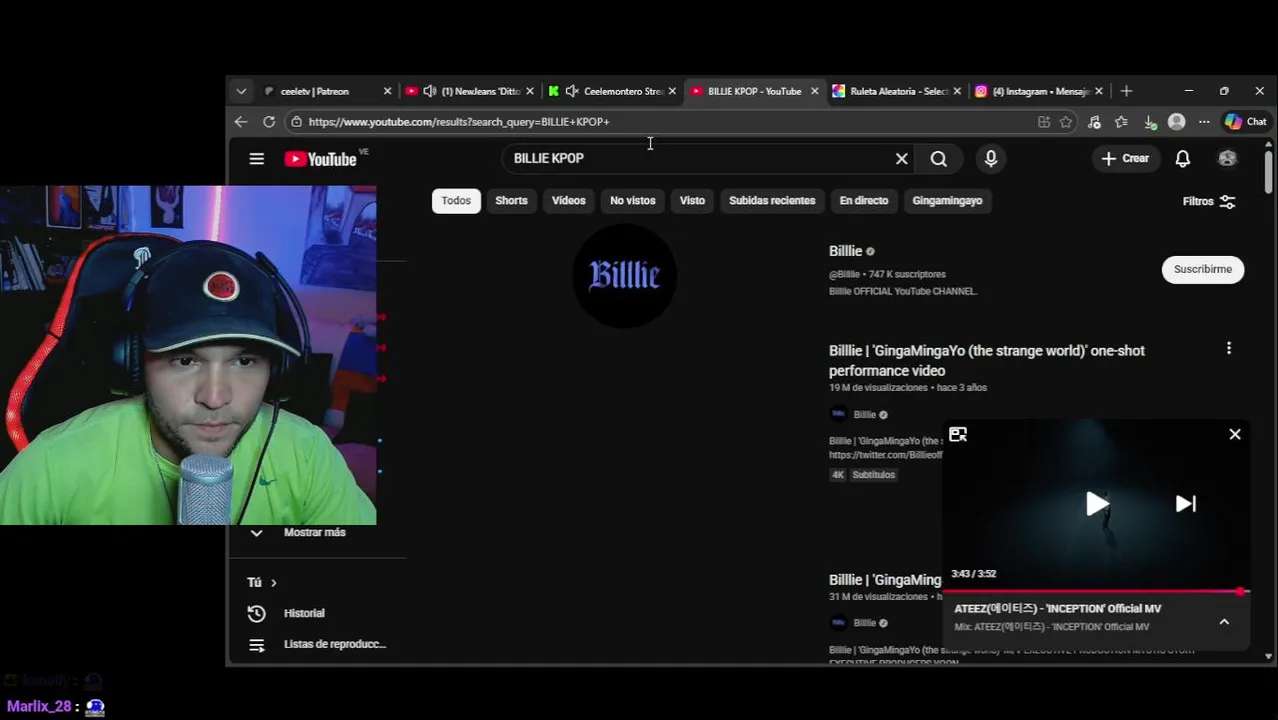Select the Vídeos filter chip
This screenshot has width=1278, height=720.
[568, 200]
